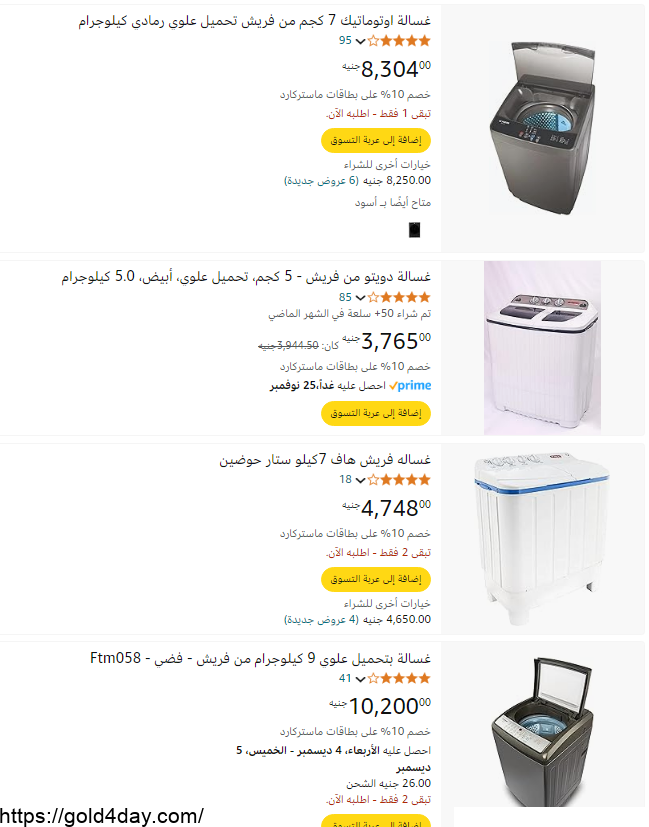Open white Duetto twin tub washer image
The height and width of the screenshot is (827, 649).
(x=543, y=348)
